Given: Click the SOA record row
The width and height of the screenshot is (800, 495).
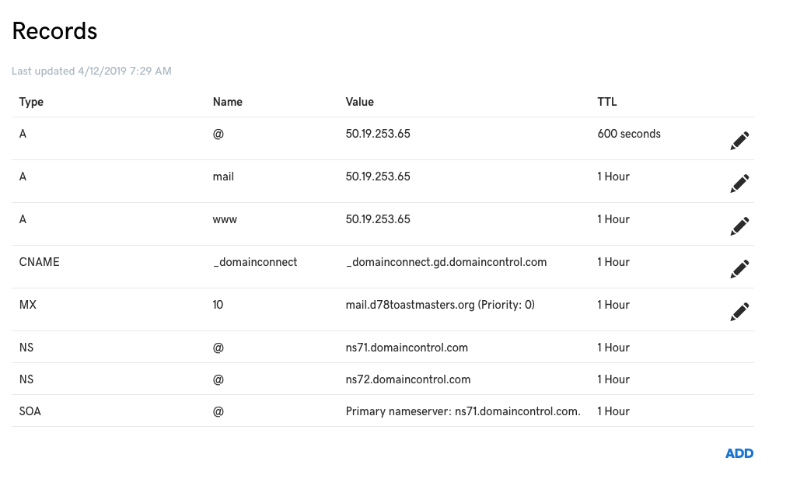Looking at the screenshot, I should pos(383,411).
